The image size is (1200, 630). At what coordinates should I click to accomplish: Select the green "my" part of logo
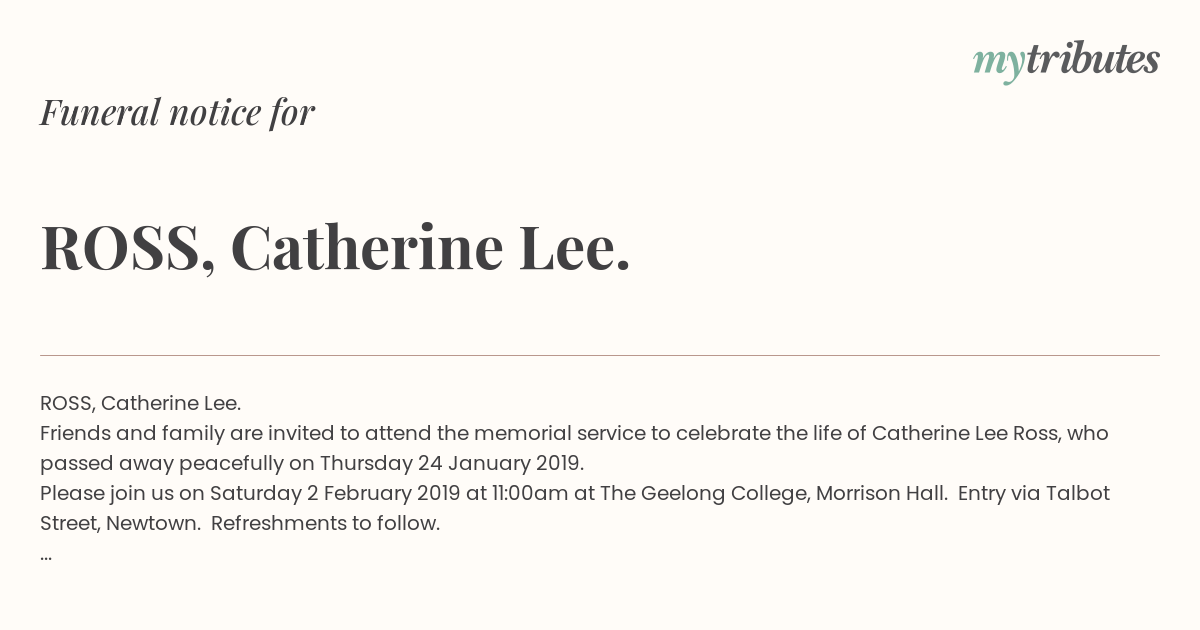coord(999,64)
